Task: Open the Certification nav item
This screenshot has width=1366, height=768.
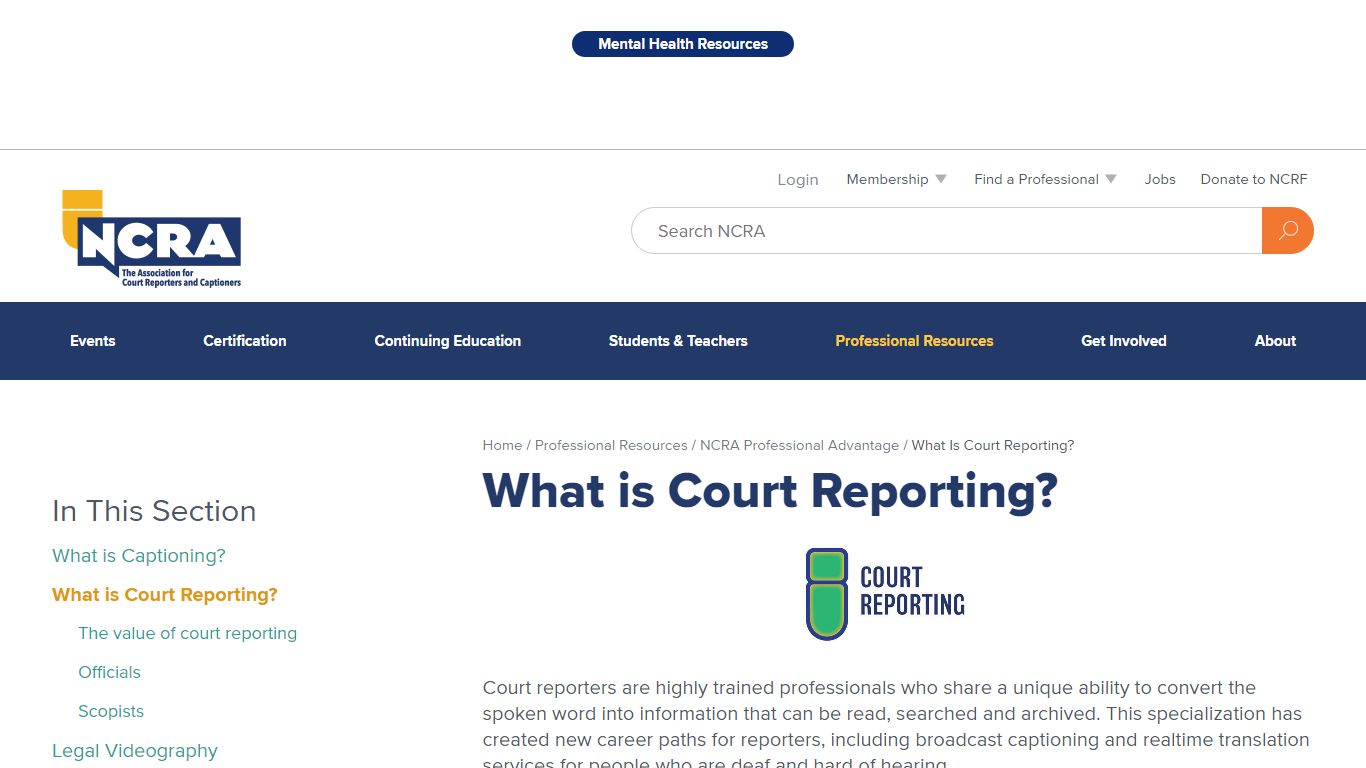Action: pos(245,341)
